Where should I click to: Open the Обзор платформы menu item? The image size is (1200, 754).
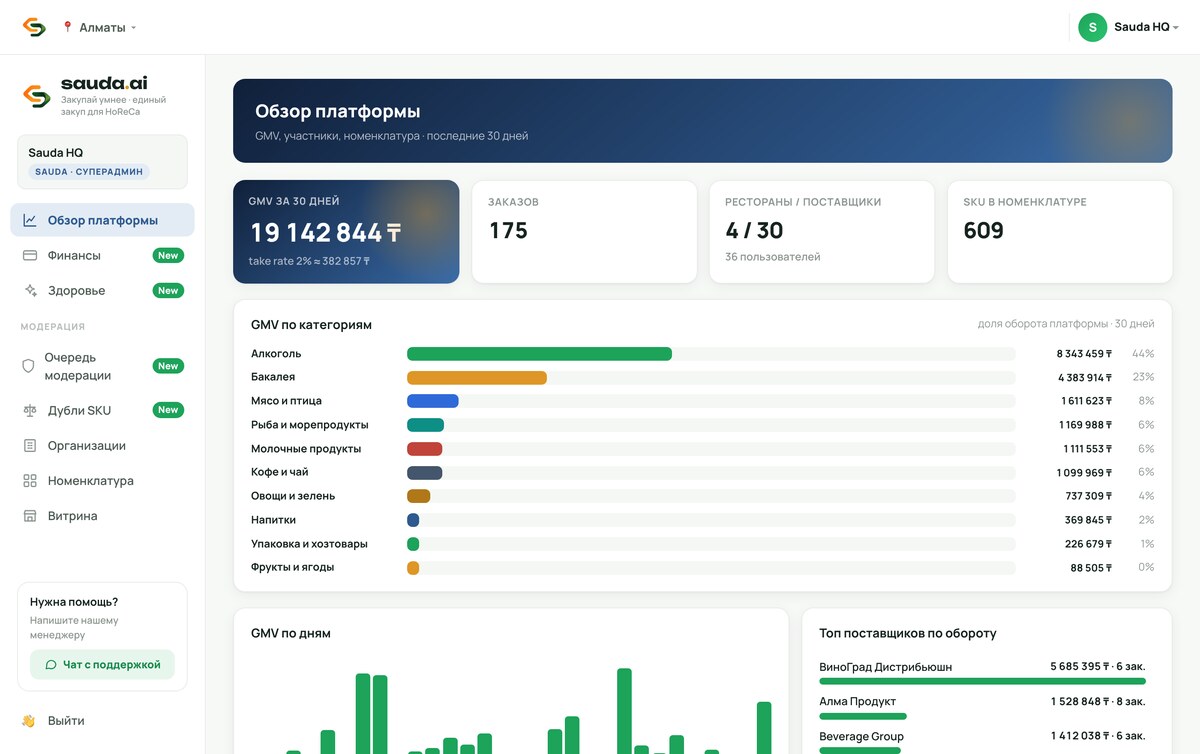click(102, 220)
